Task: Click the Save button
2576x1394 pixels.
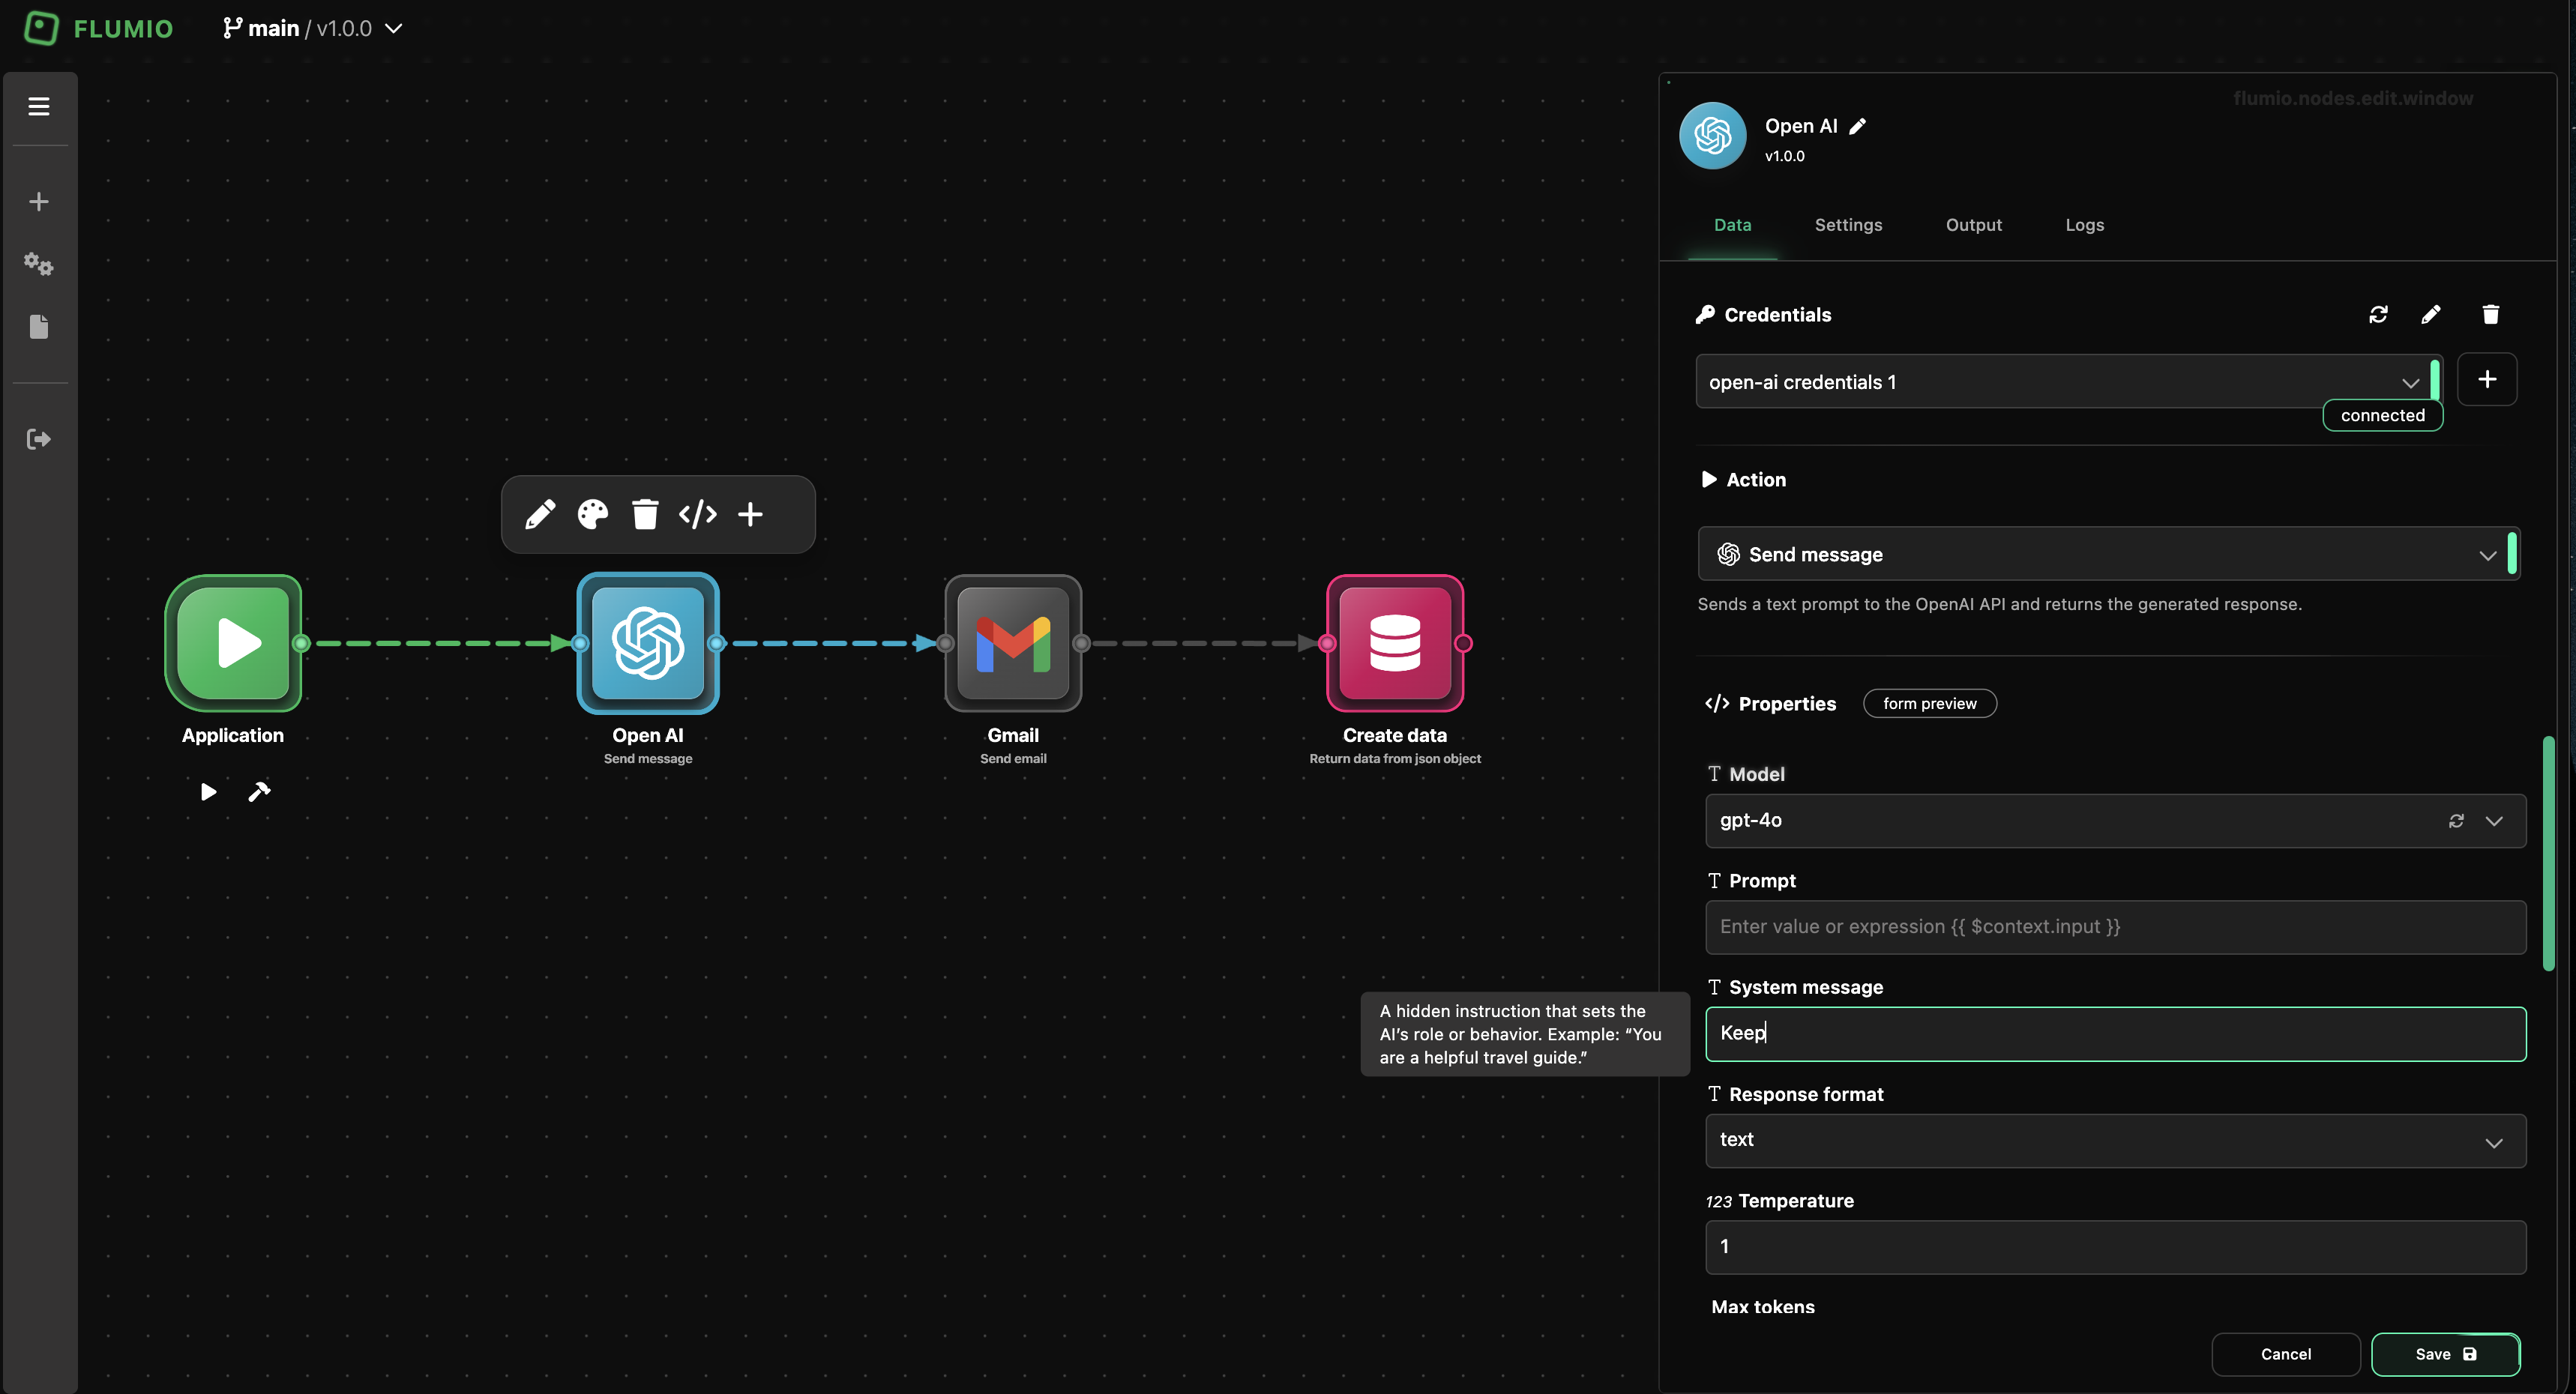Action: [2444, 1354]
